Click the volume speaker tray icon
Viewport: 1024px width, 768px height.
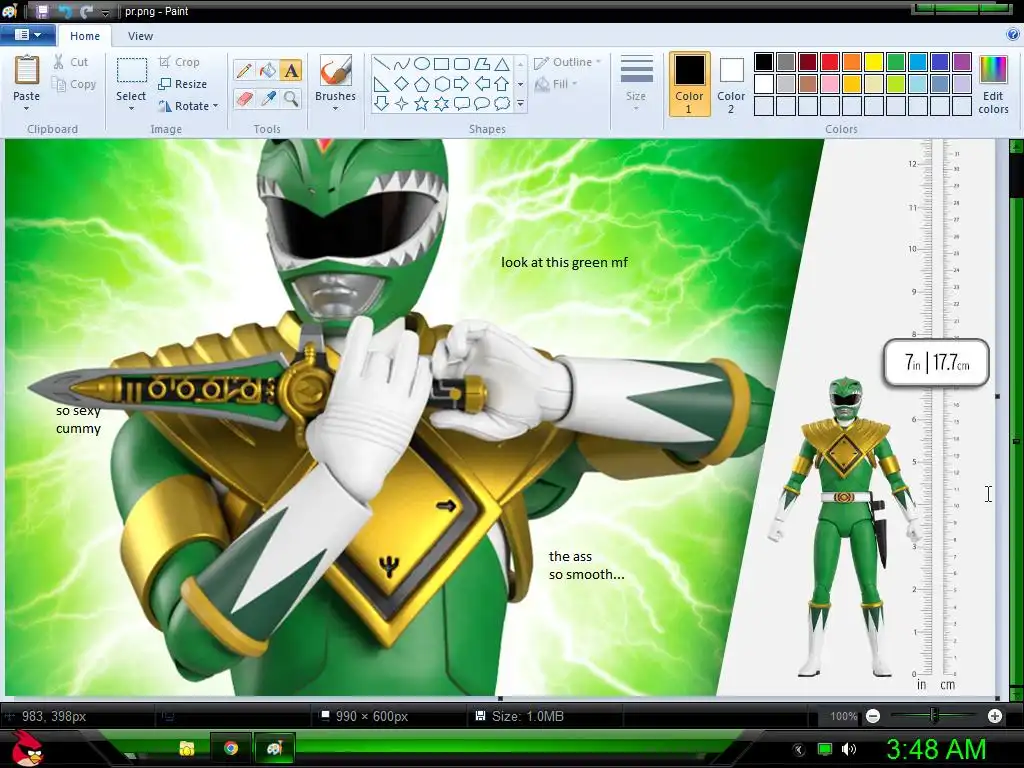(849, 749)
